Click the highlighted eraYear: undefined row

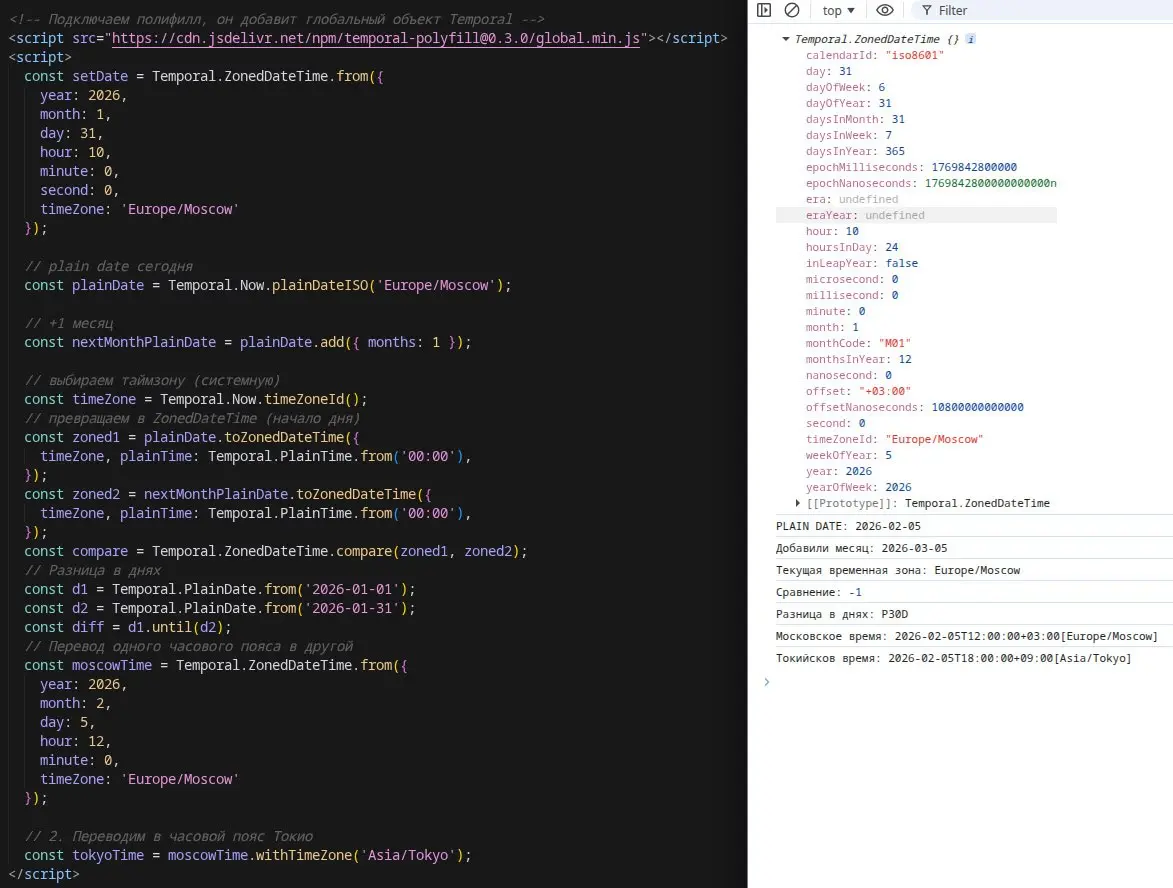(916, 215)
